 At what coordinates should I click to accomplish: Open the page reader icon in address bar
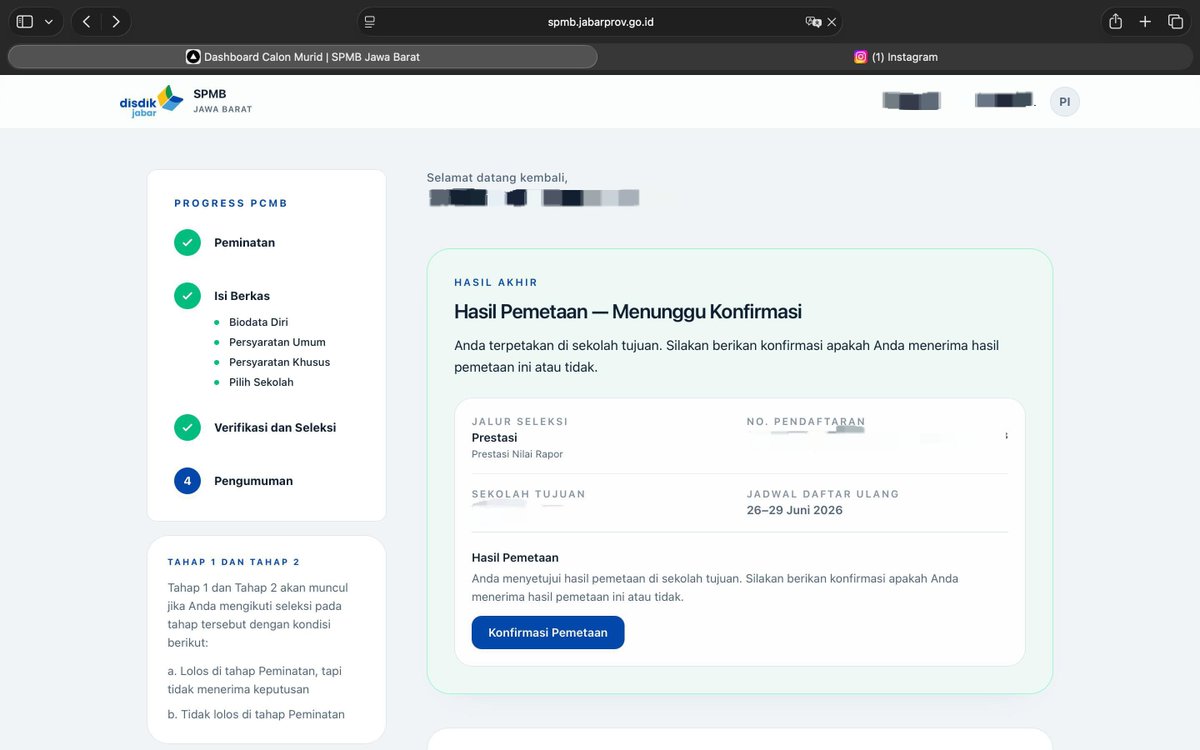(369, 21)
